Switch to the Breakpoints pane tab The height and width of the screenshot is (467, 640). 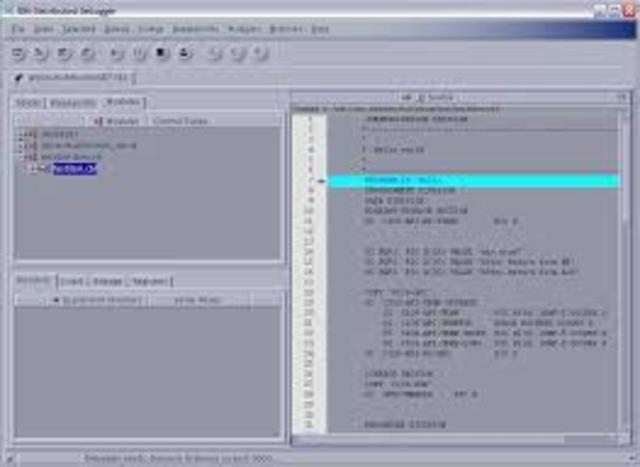pyautogui.click(x=72, y=103)
